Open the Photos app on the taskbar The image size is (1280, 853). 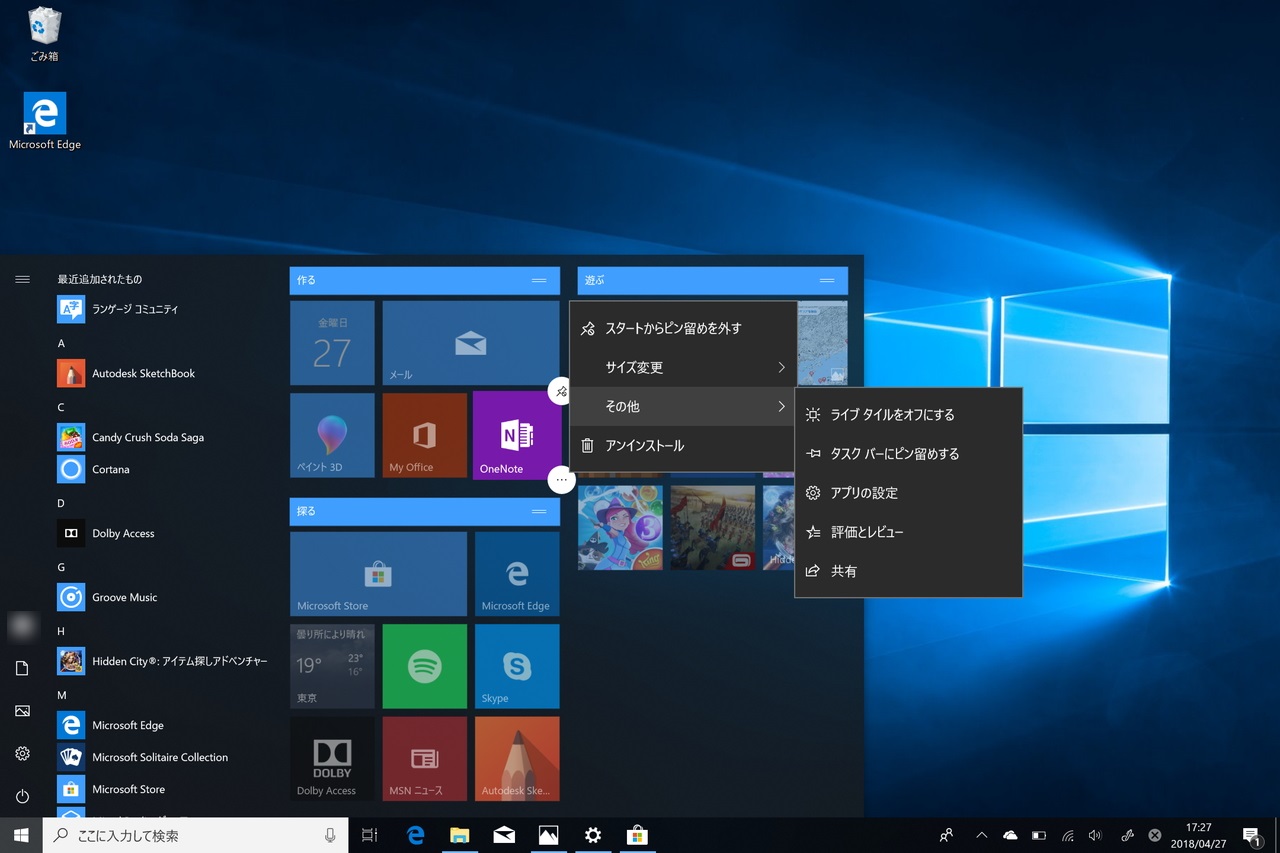tap(548, 835)
